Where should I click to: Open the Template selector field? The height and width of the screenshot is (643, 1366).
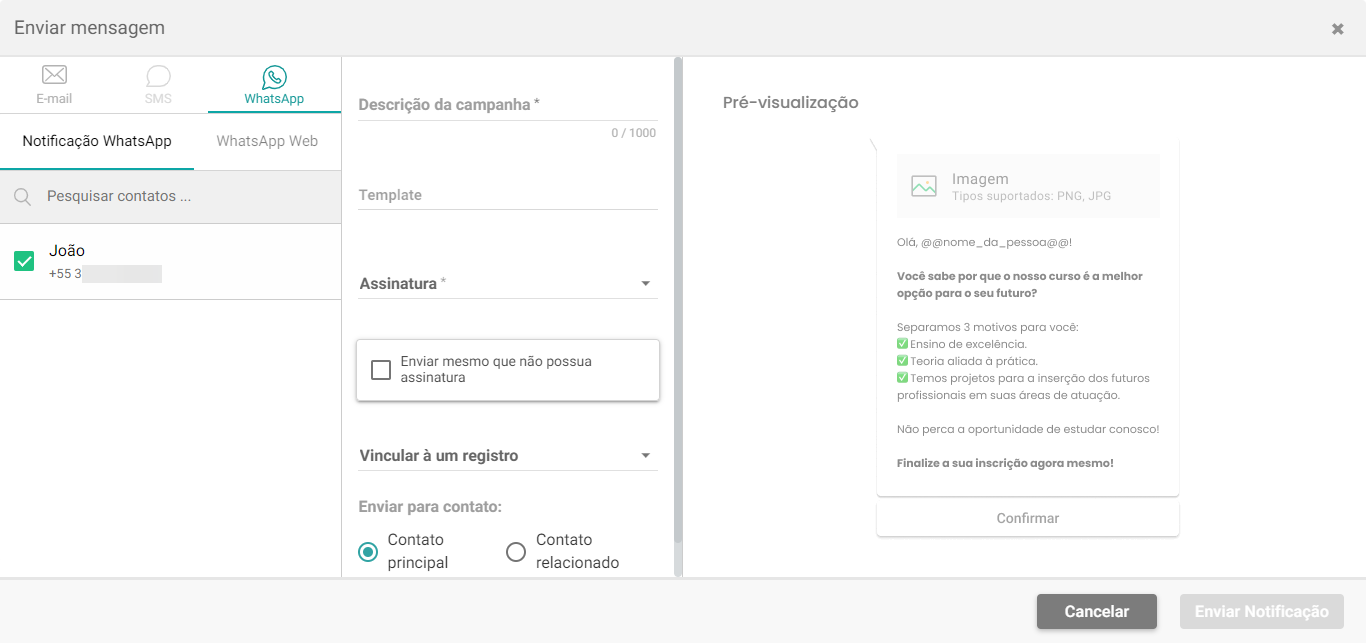pyautogui.click(x=508, y=195)
